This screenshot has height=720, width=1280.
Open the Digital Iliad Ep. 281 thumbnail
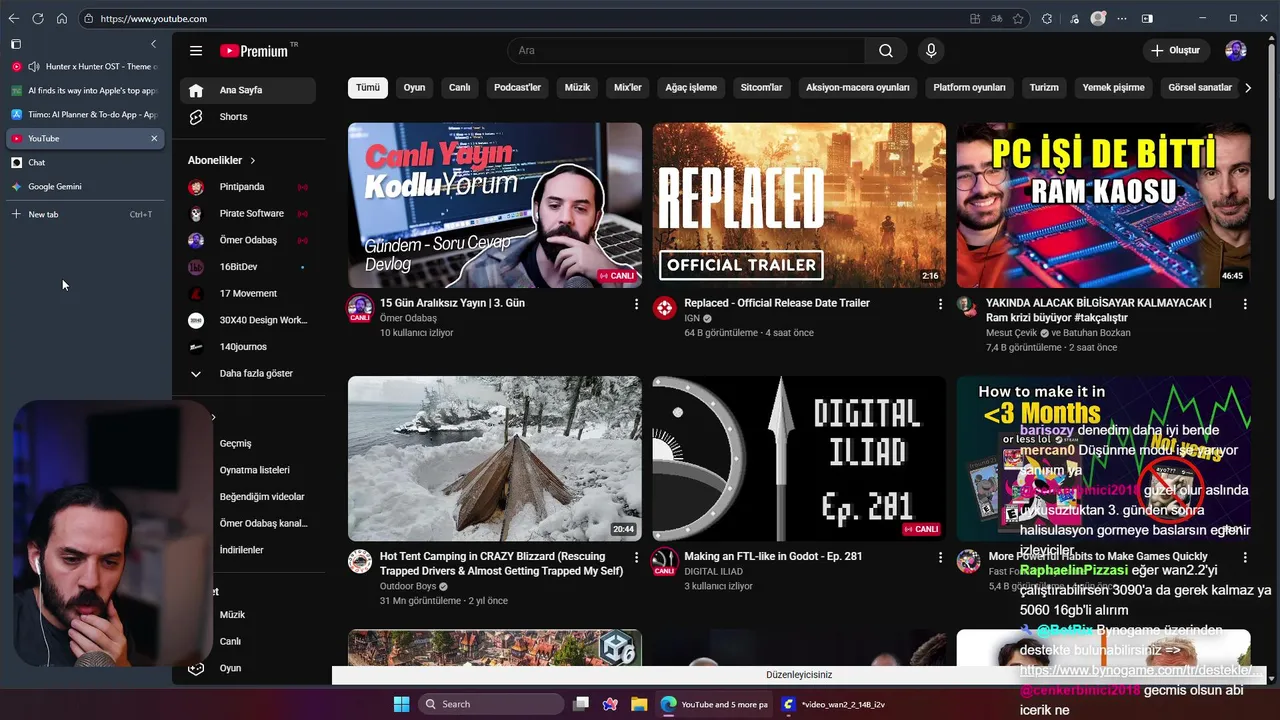(x=799, y=459)
